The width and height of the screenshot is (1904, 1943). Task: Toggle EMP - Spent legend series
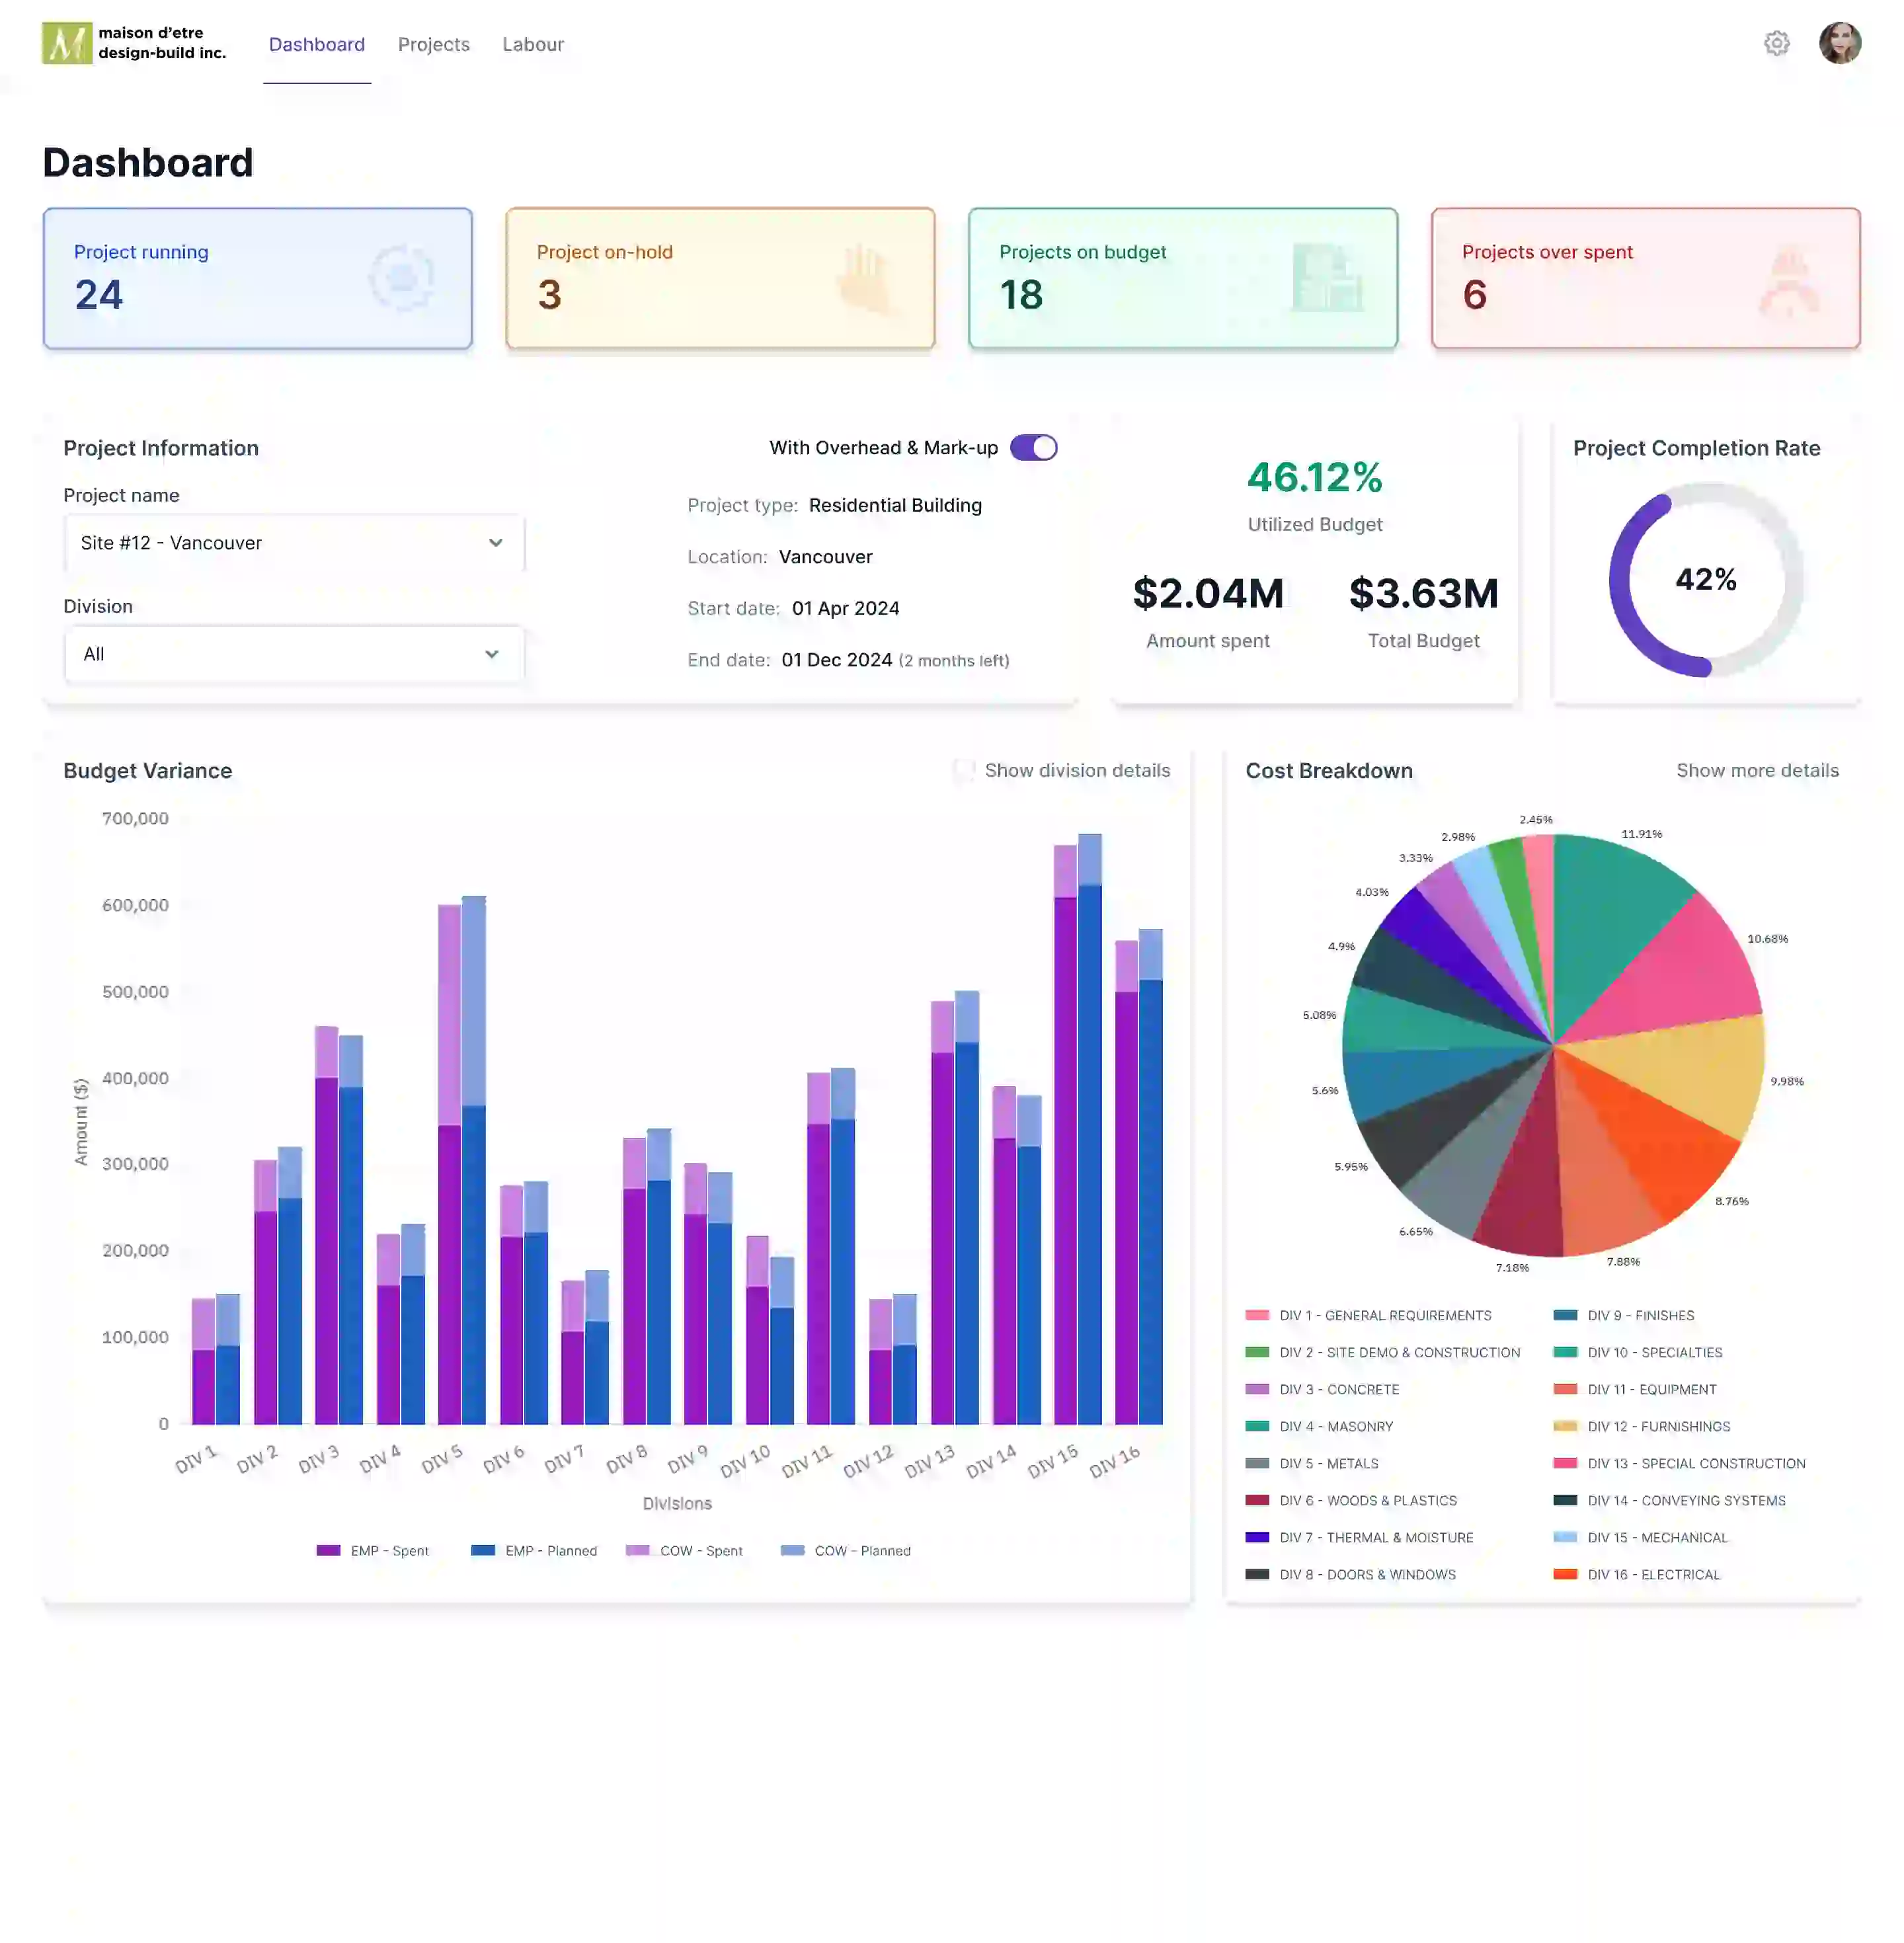[x=373, y=1550]
